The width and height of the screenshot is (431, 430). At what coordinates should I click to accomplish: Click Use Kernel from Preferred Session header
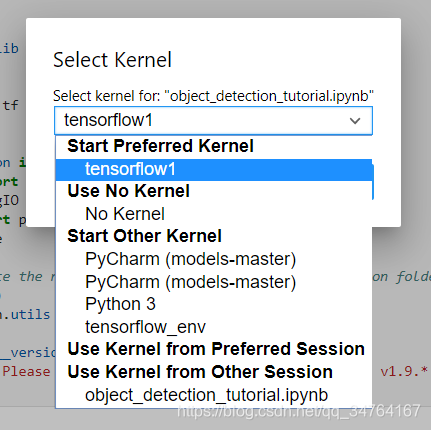click(216, 349)
